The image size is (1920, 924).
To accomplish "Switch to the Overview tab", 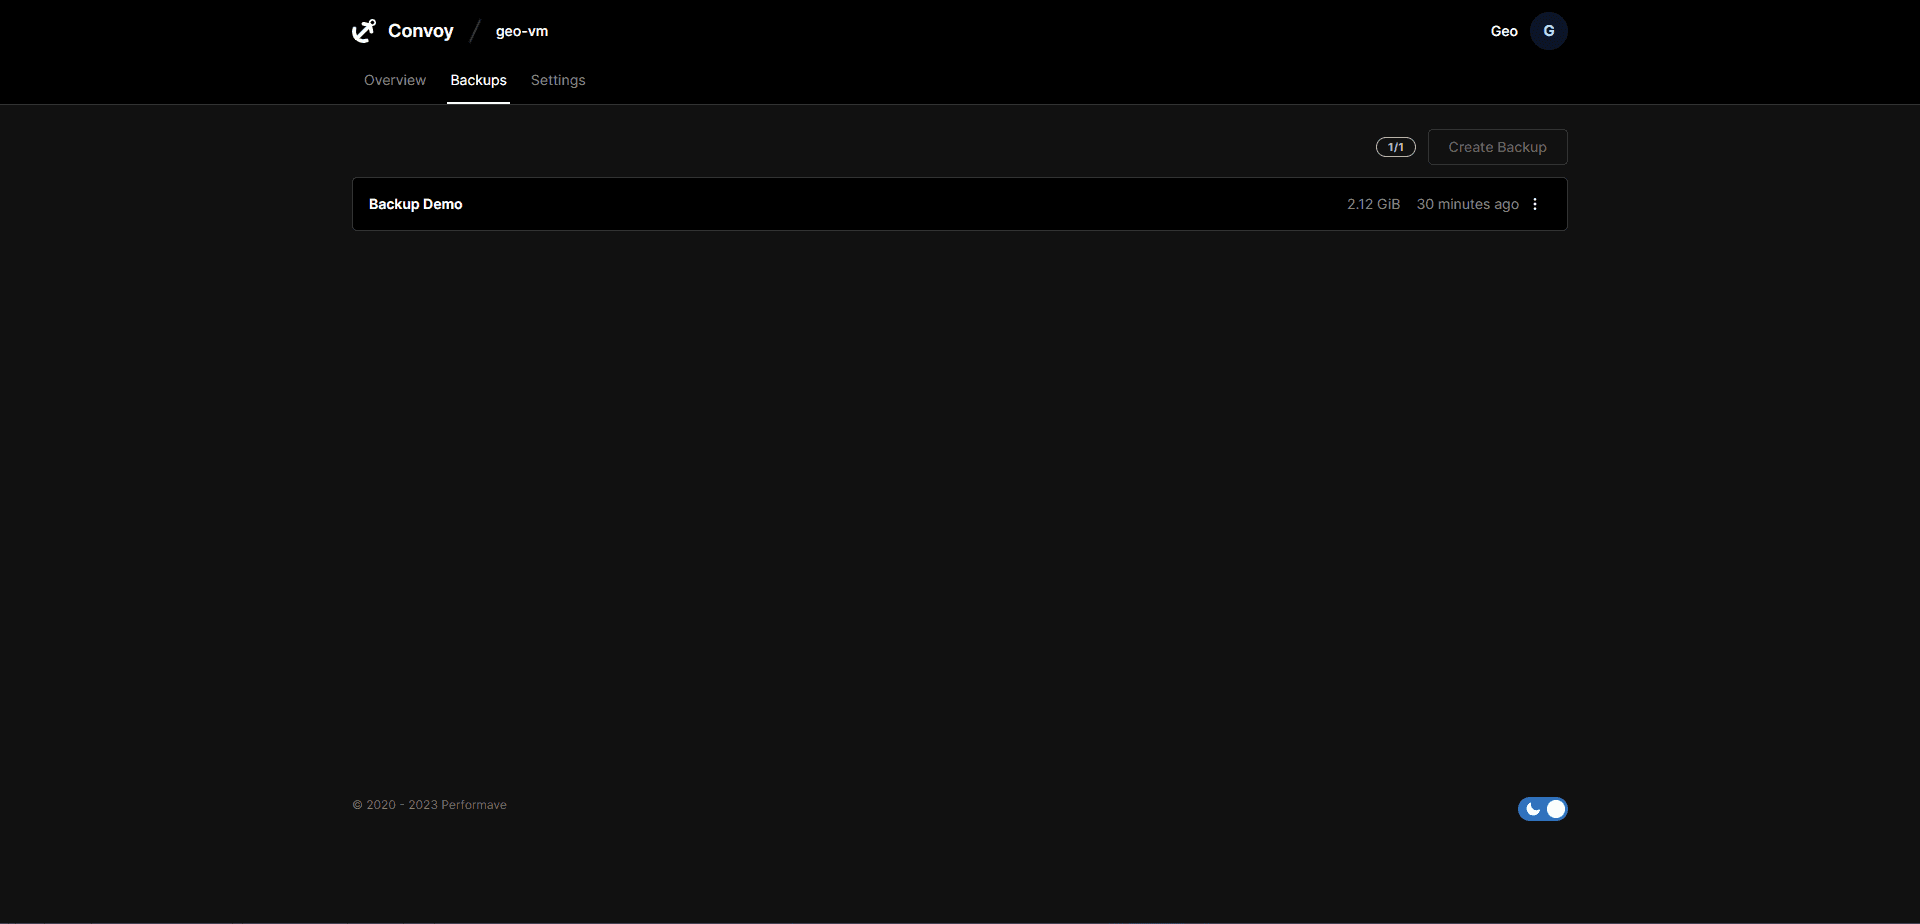I will [x=395, y=80].
